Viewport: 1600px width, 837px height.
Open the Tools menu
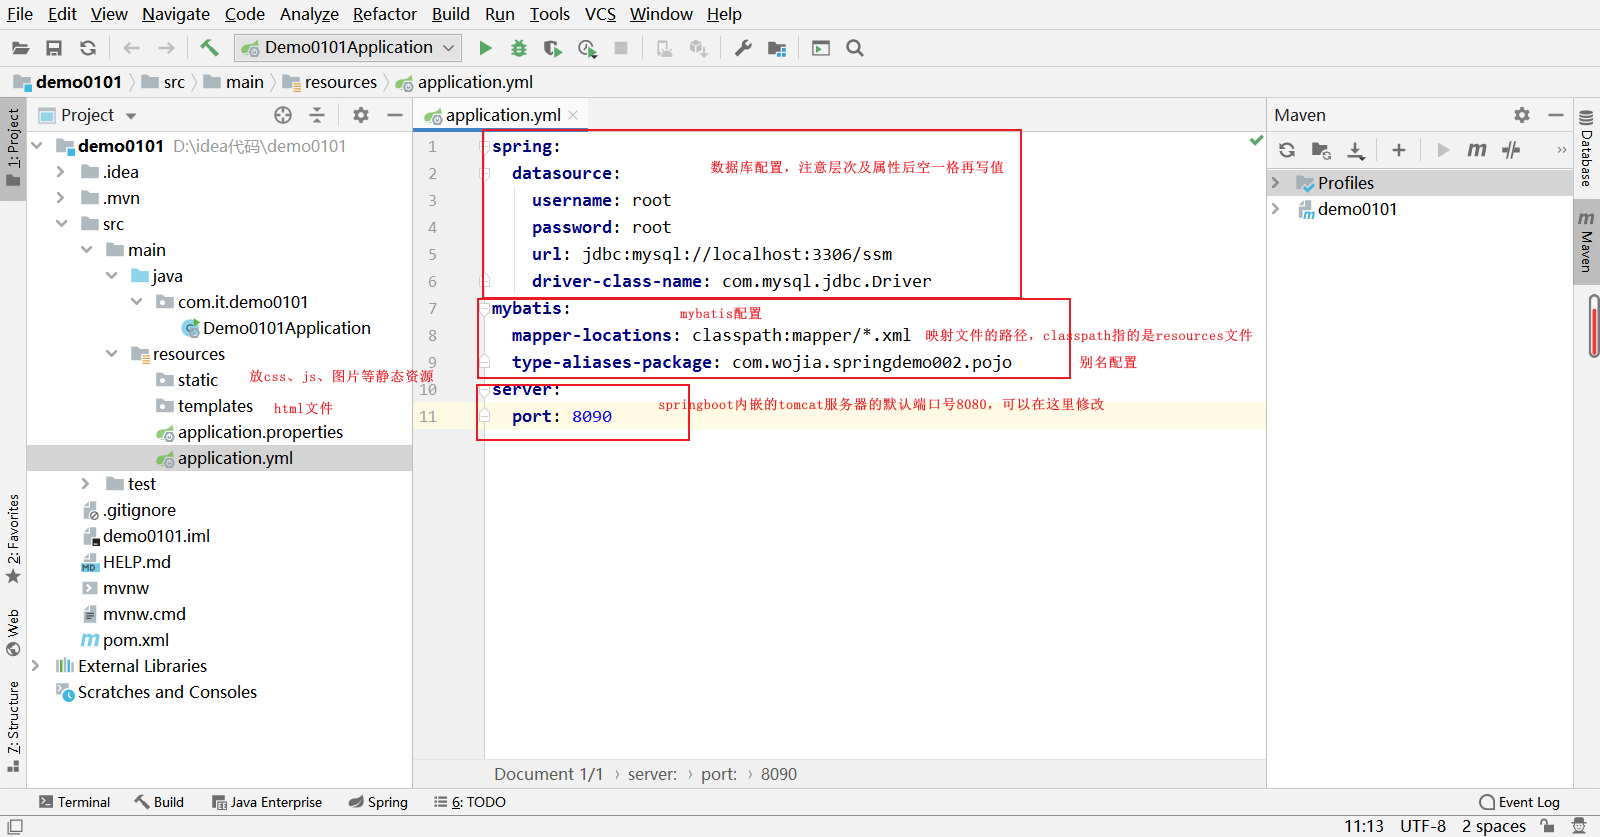click(550, 14)
